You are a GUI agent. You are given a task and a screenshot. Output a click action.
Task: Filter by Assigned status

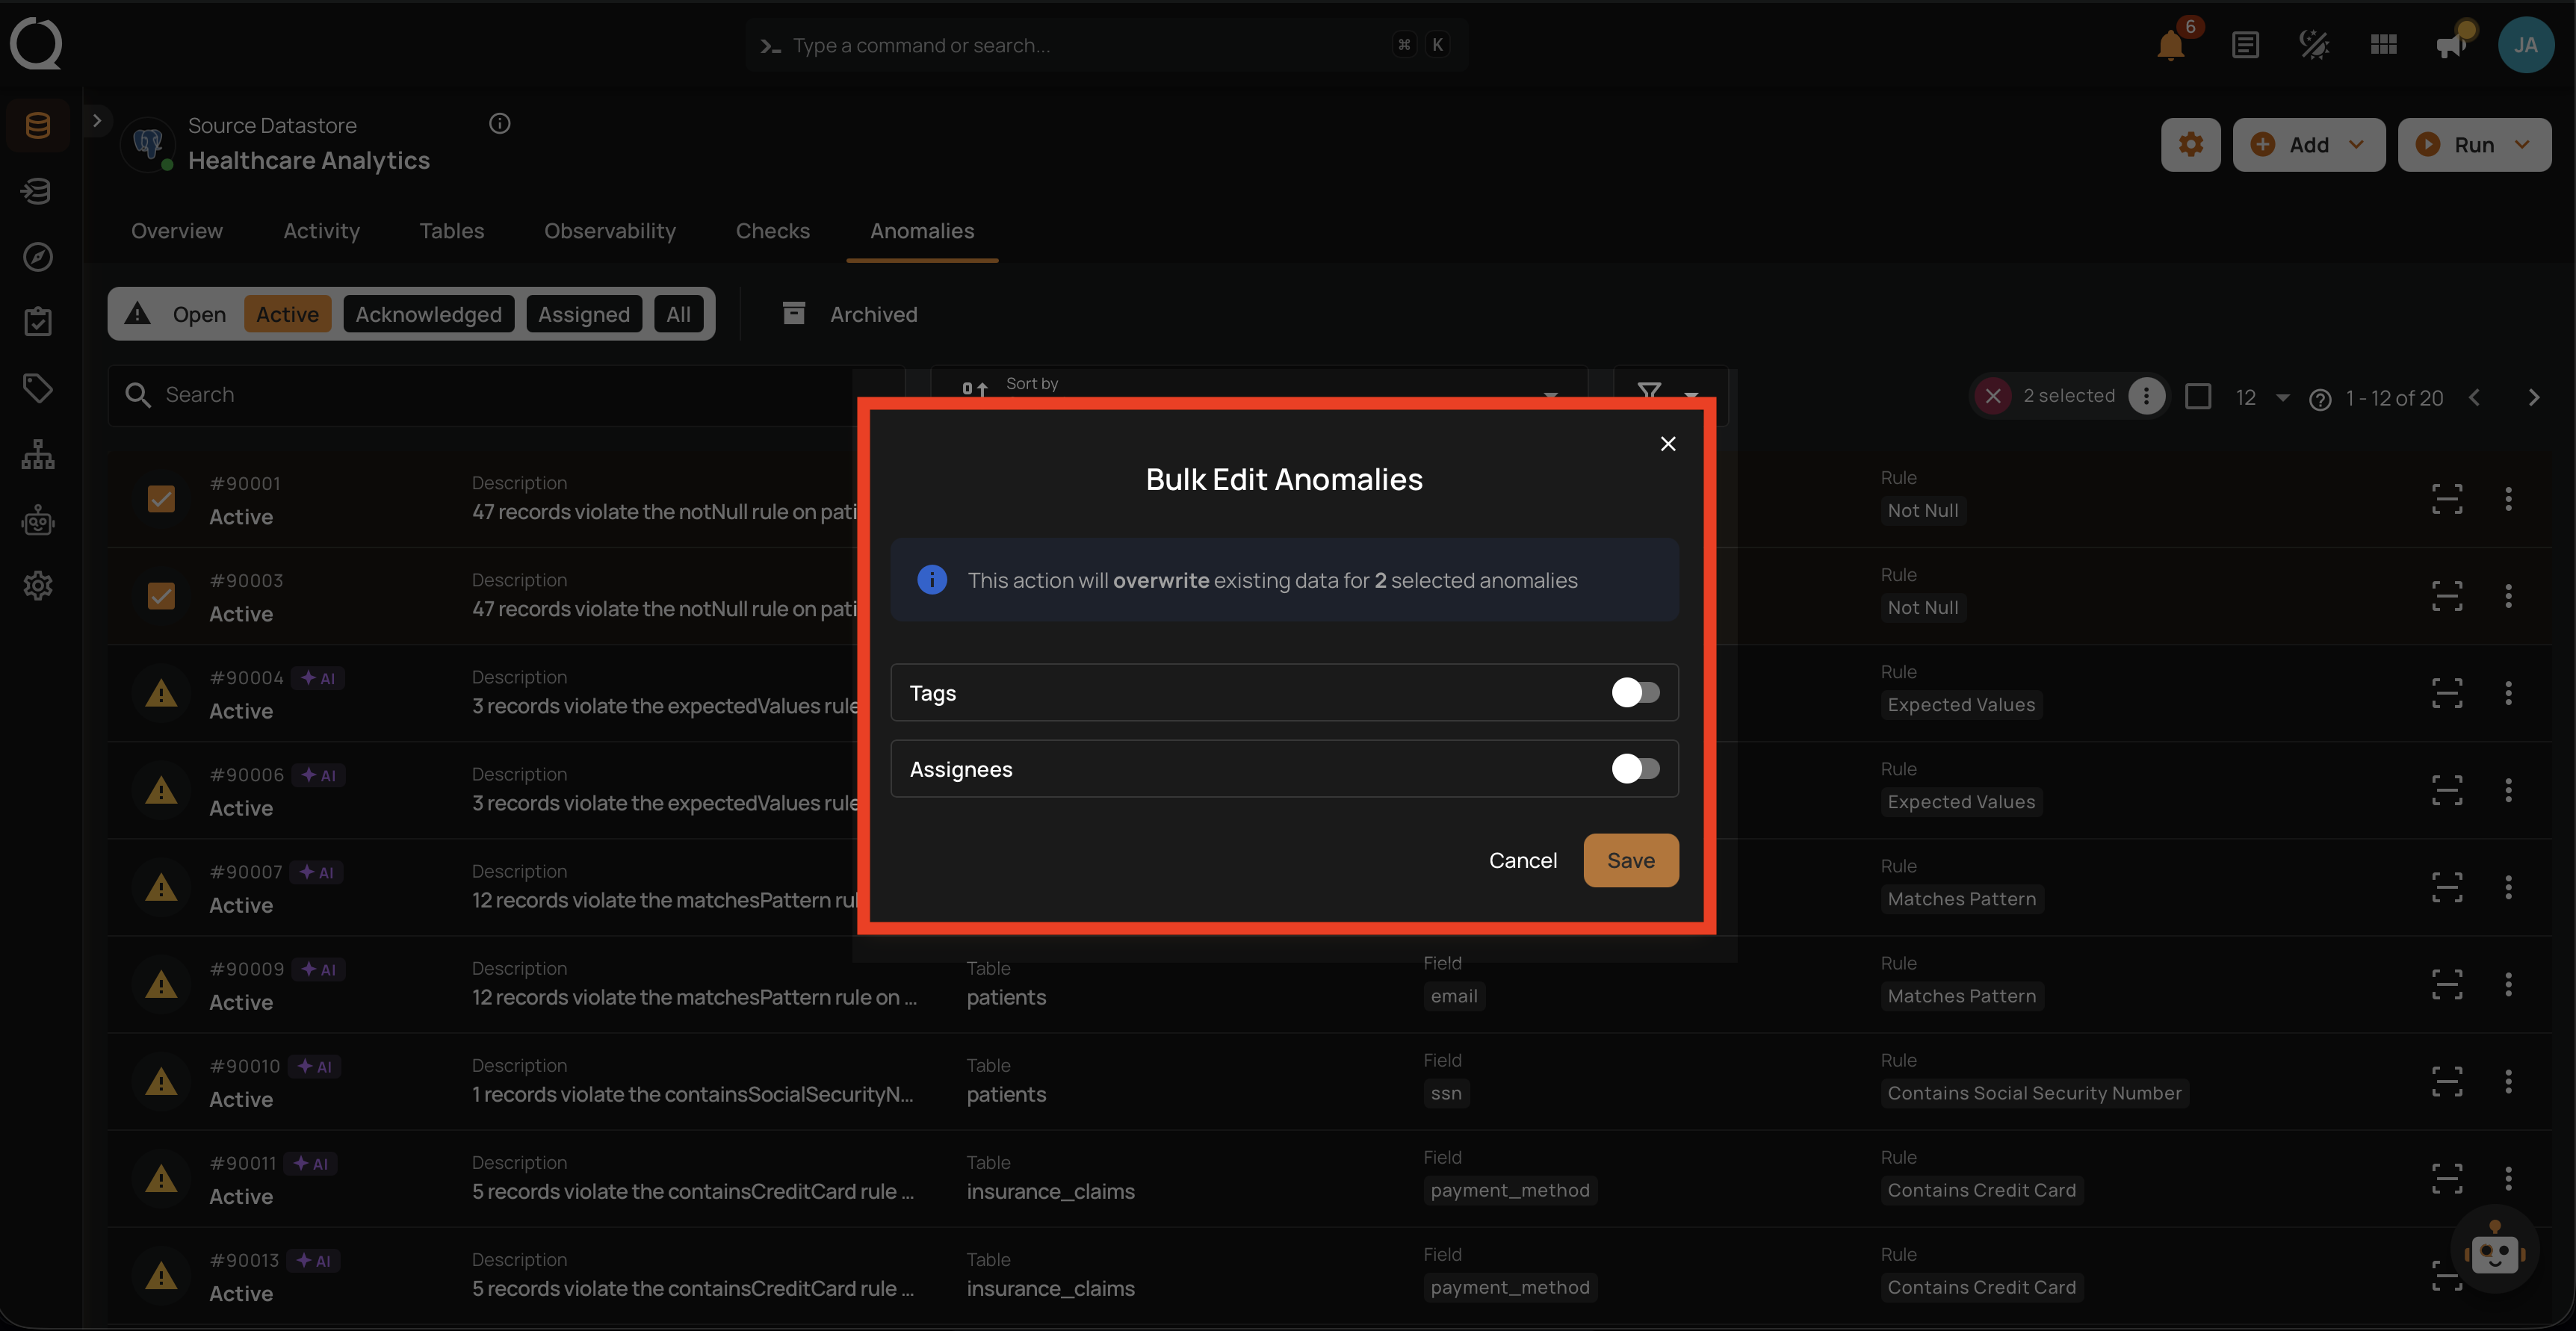[583, 314]
